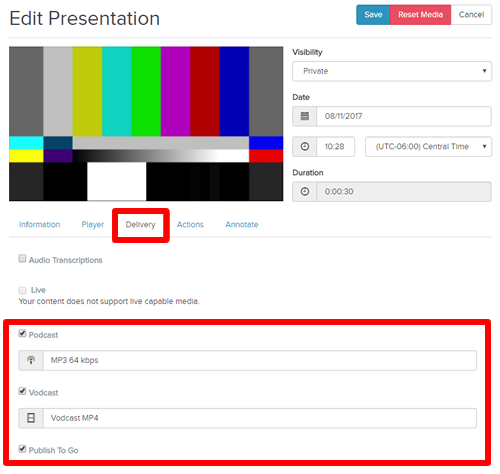This screenshot has width=500, height=474.
Task: Uncheck the Podcast checkbox
Action: [22, 333]
